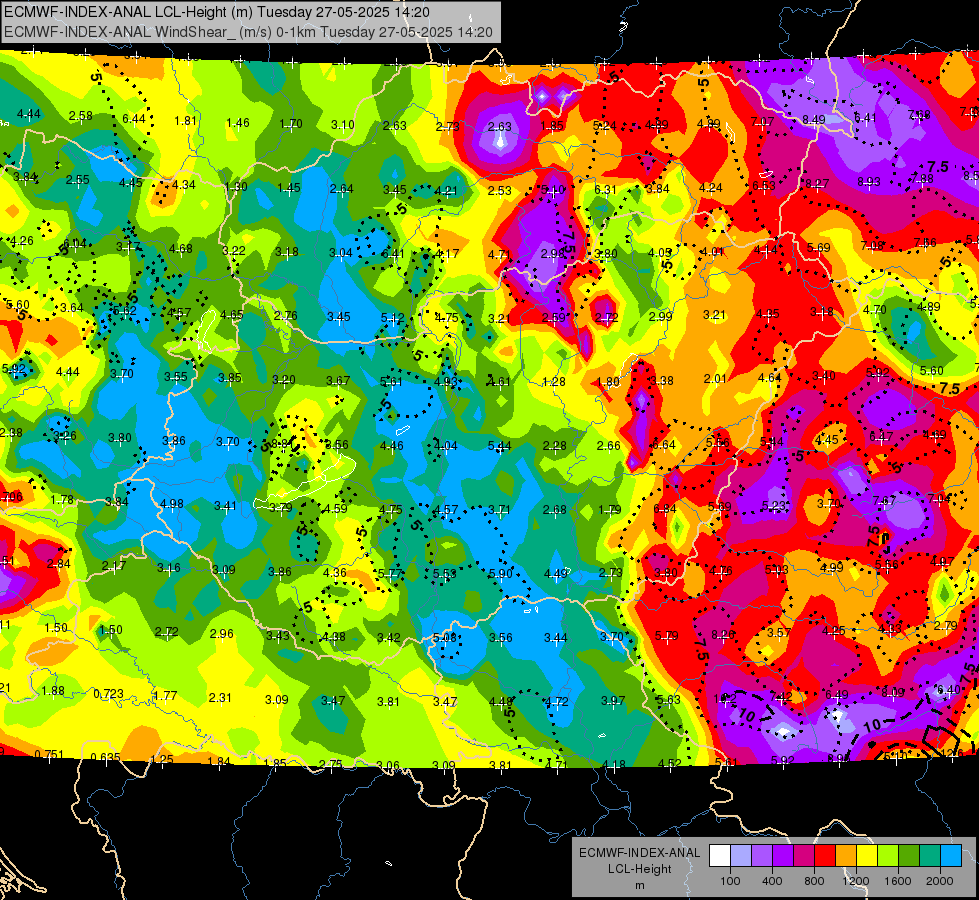Click wind shear value '1.81'
The image size is (979, 900).
(x=185, y=121)
